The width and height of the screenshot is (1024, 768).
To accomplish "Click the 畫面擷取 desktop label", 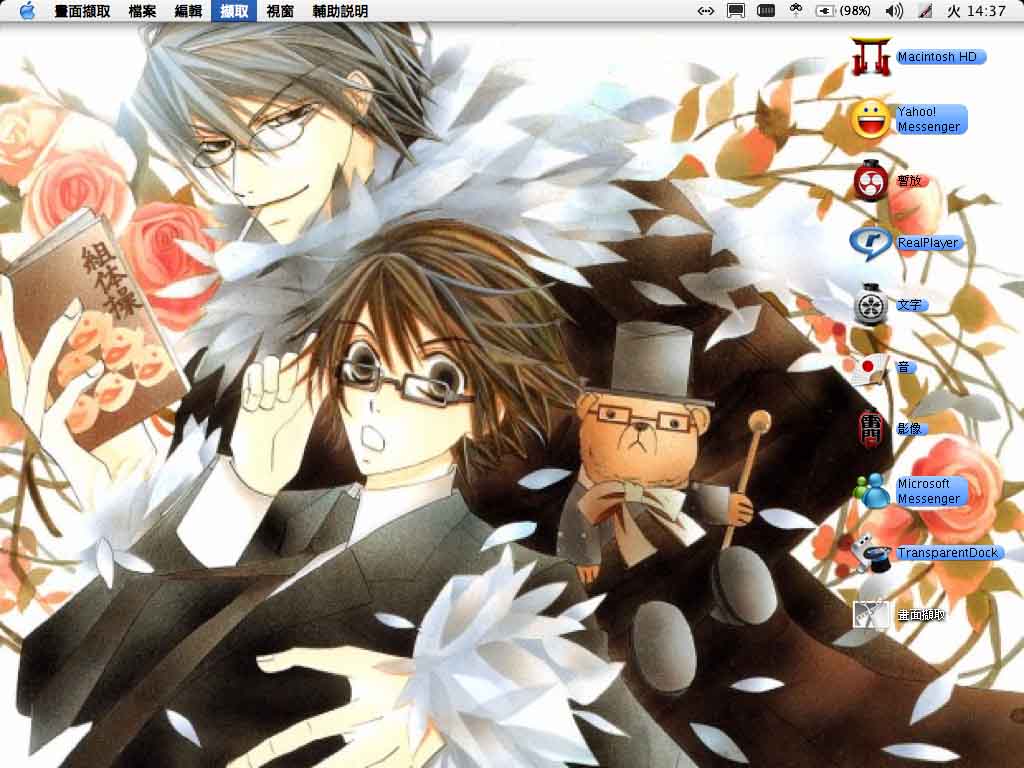I will pyautogui.click(x=921, y=615).
